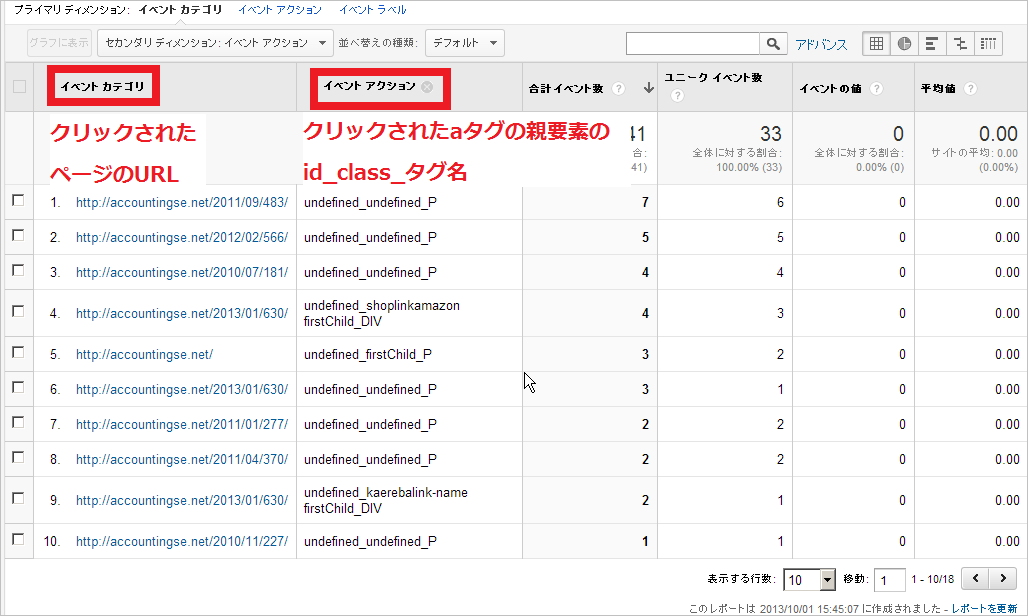Select primary dimension イベント アクション

[x=280, y=10]
